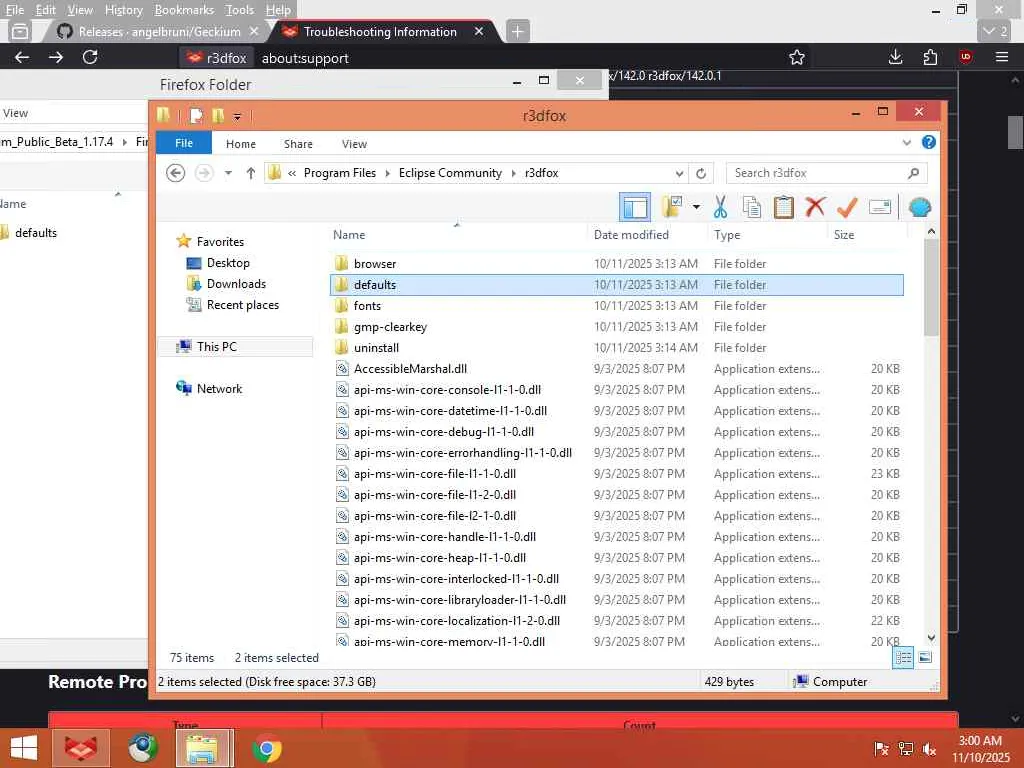Screen dimensions: 1024x768
Task: Go back in r3dfox explorer window
Action: coord(176,173)
